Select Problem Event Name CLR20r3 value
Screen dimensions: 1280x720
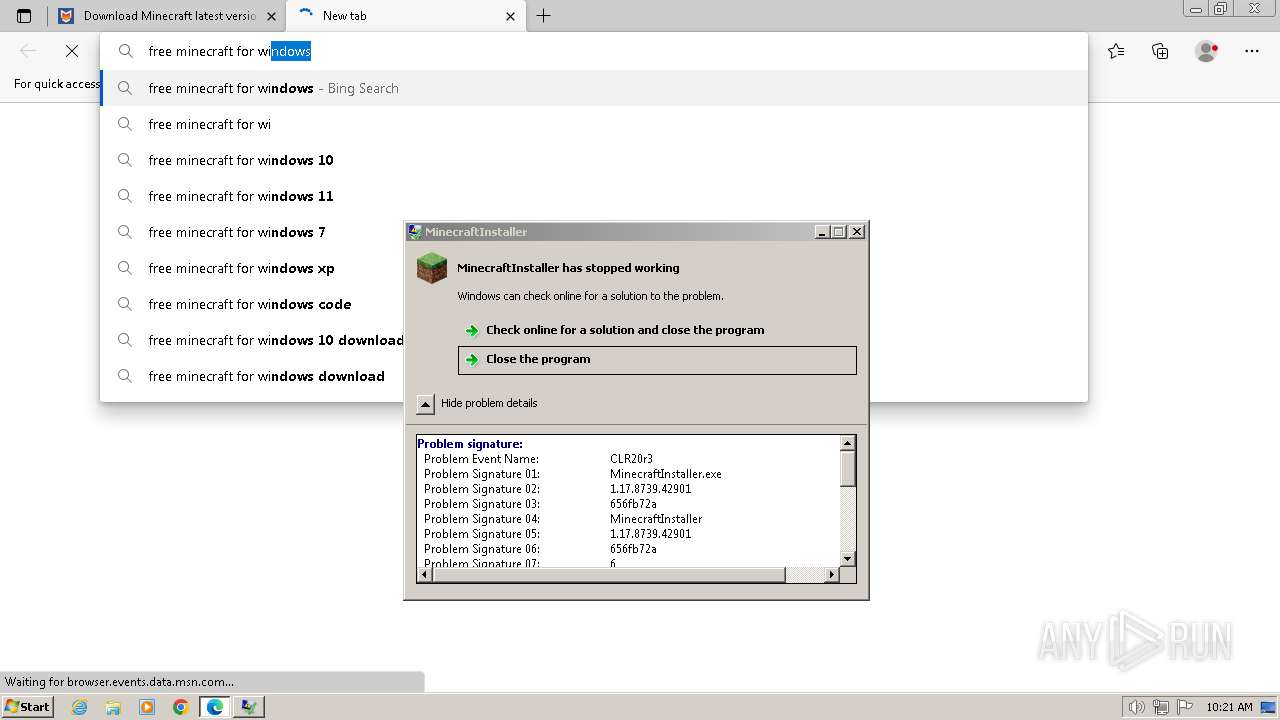(x=631, y=459)
